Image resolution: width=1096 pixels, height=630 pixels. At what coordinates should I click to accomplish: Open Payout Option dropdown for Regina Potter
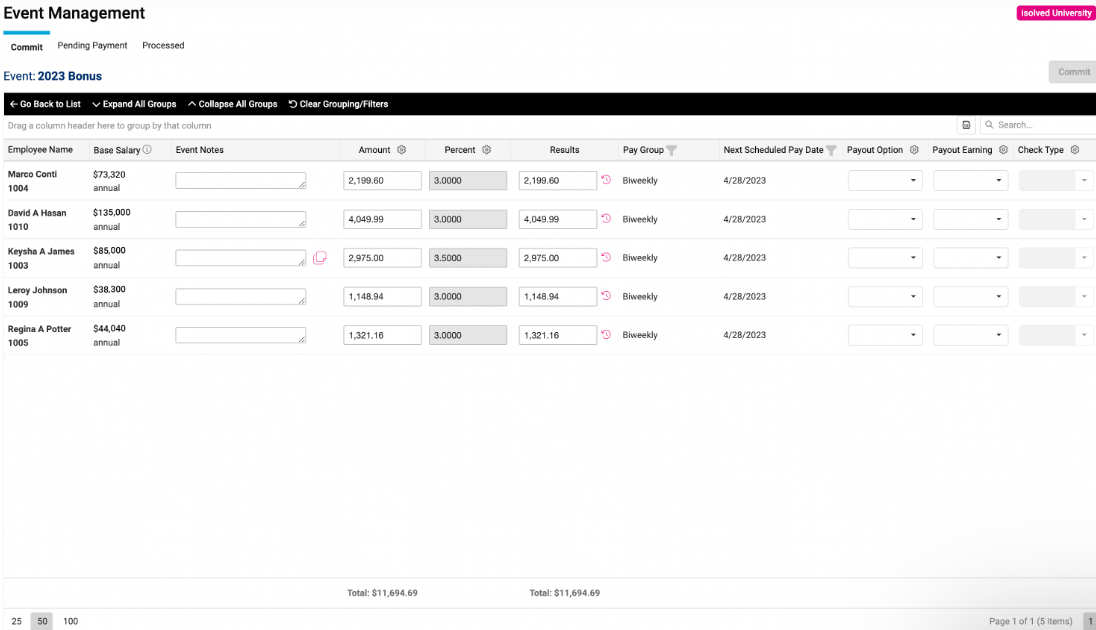tap(885, 335)
